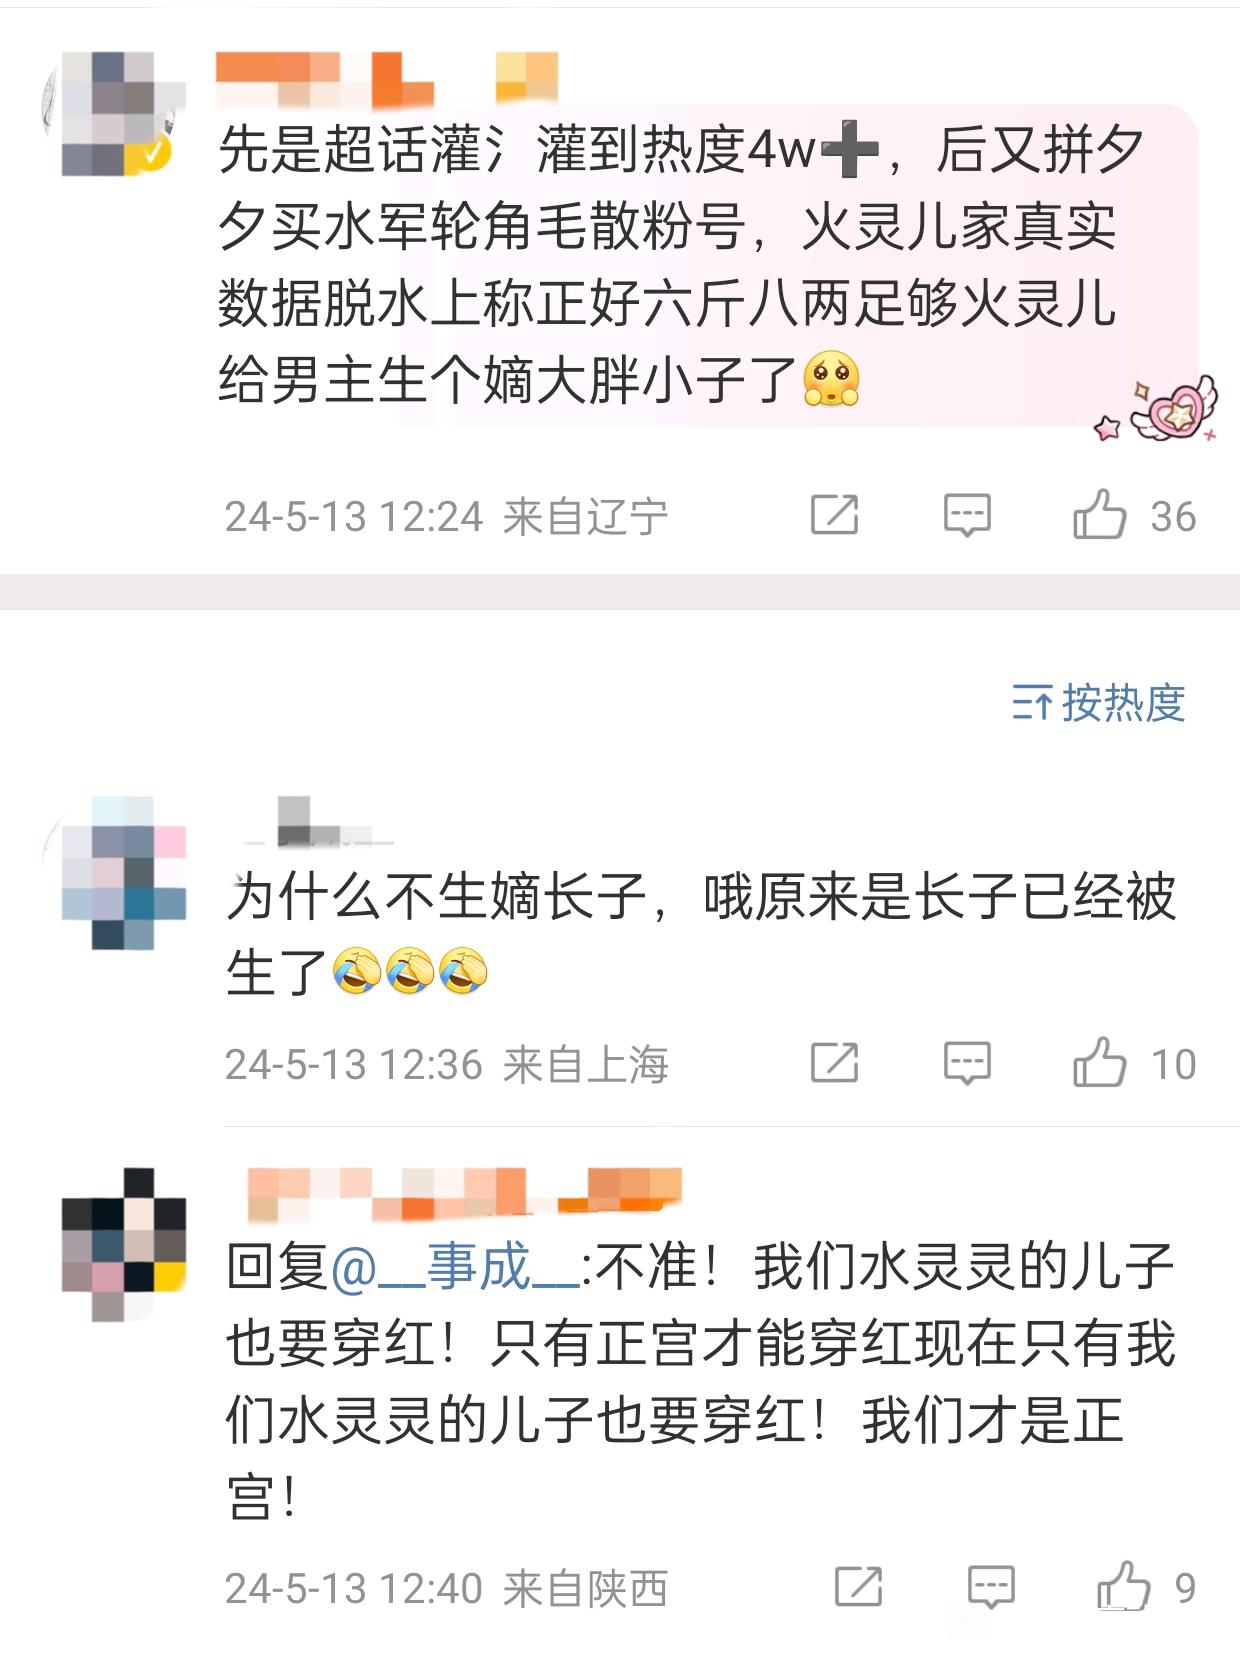Image resolution: width=1240 pixels, height=1654 pixels.
Task: Tap the repost icon on the Liaoning comment
Action: coord(834,516)
